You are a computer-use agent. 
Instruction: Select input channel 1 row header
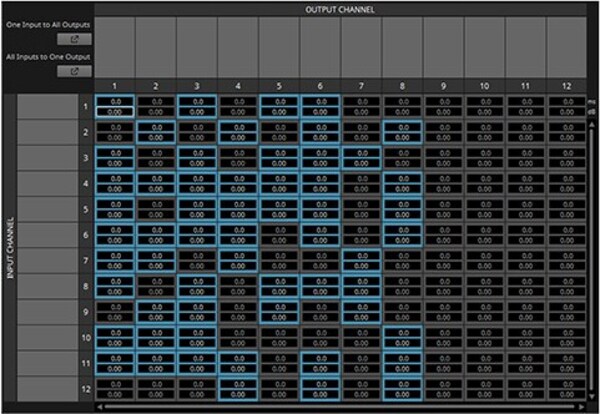coord(86,106)
